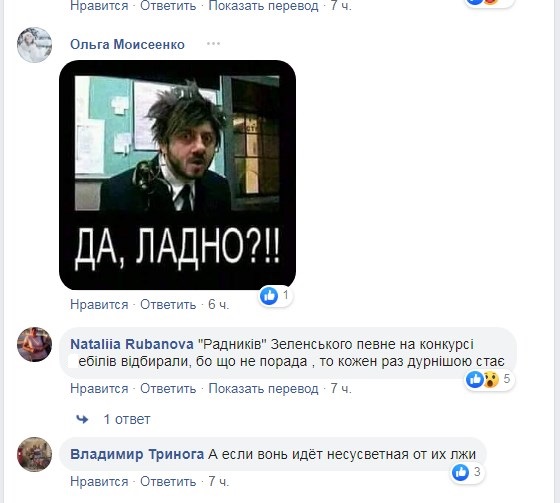Reply to Ольга Моисеенко's comment with Ответить
Image resolution: width=560 pixels, height=503 pixels.
168,305
